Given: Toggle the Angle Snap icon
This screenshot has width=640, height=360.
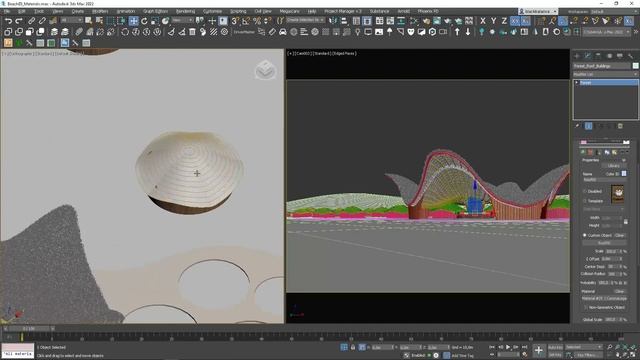Looking at the screenshot, I should coord(246,21).
